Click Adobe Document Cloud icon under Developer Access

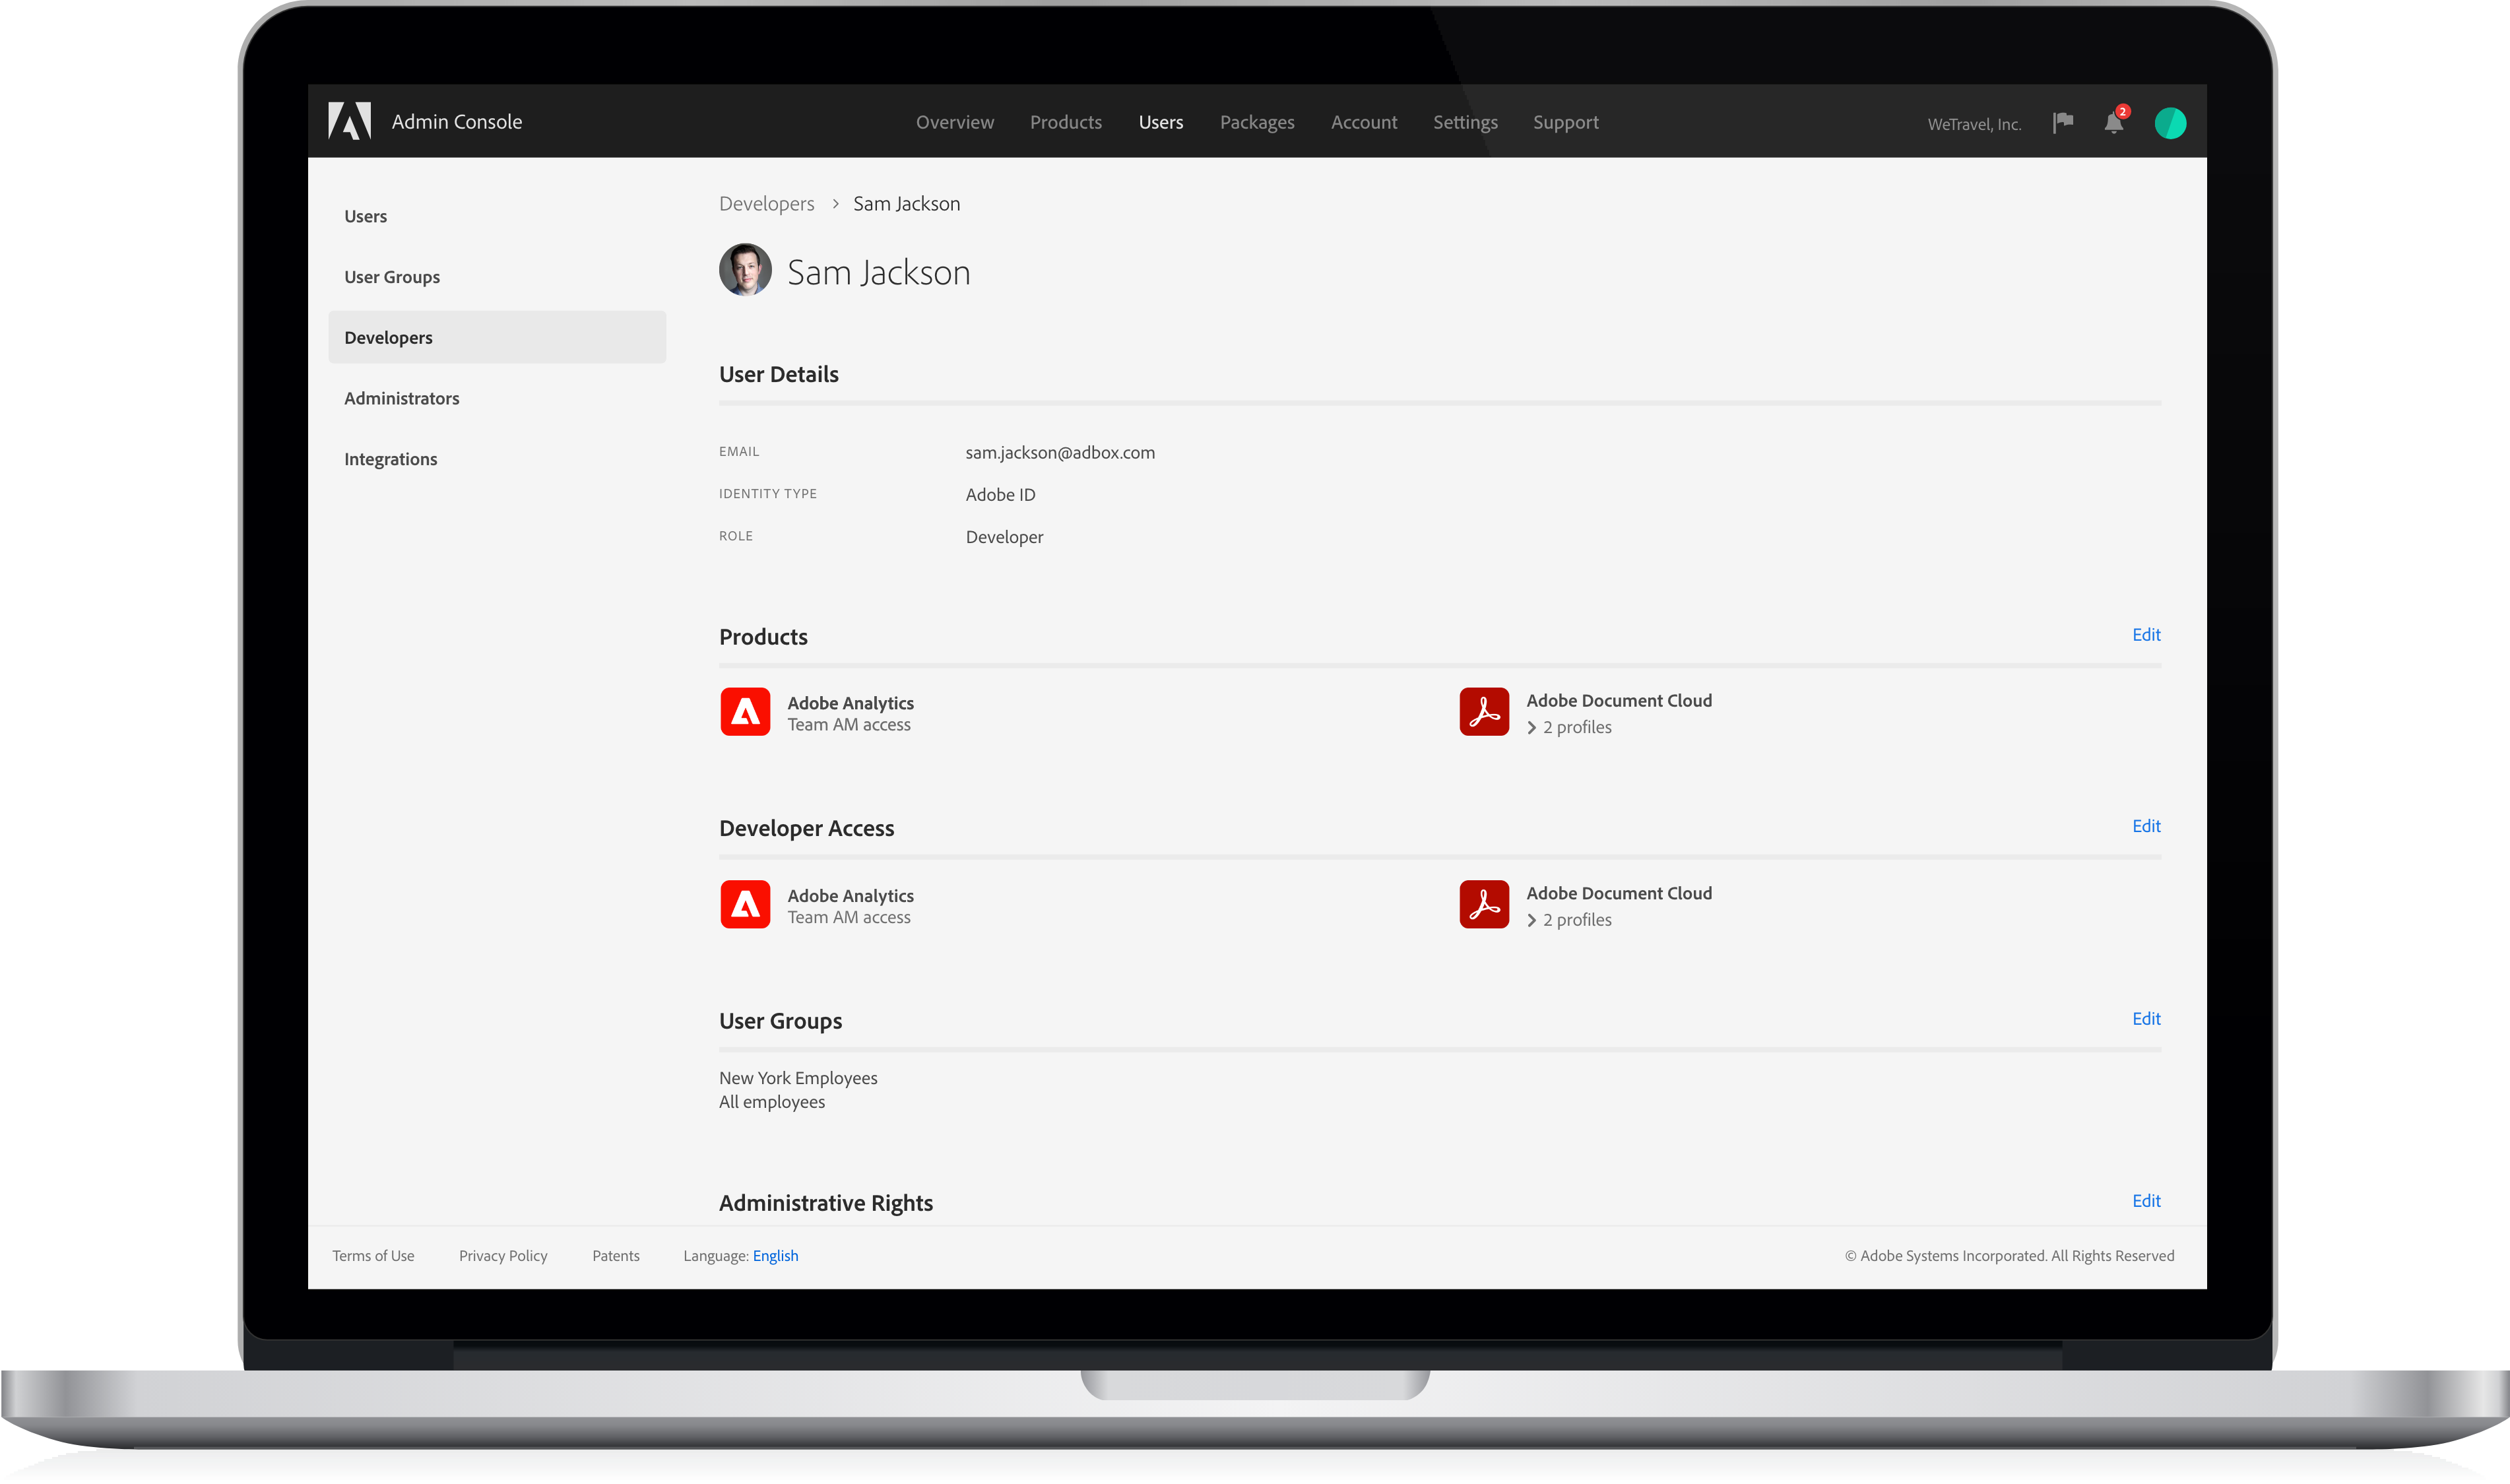click(1484, 904)
